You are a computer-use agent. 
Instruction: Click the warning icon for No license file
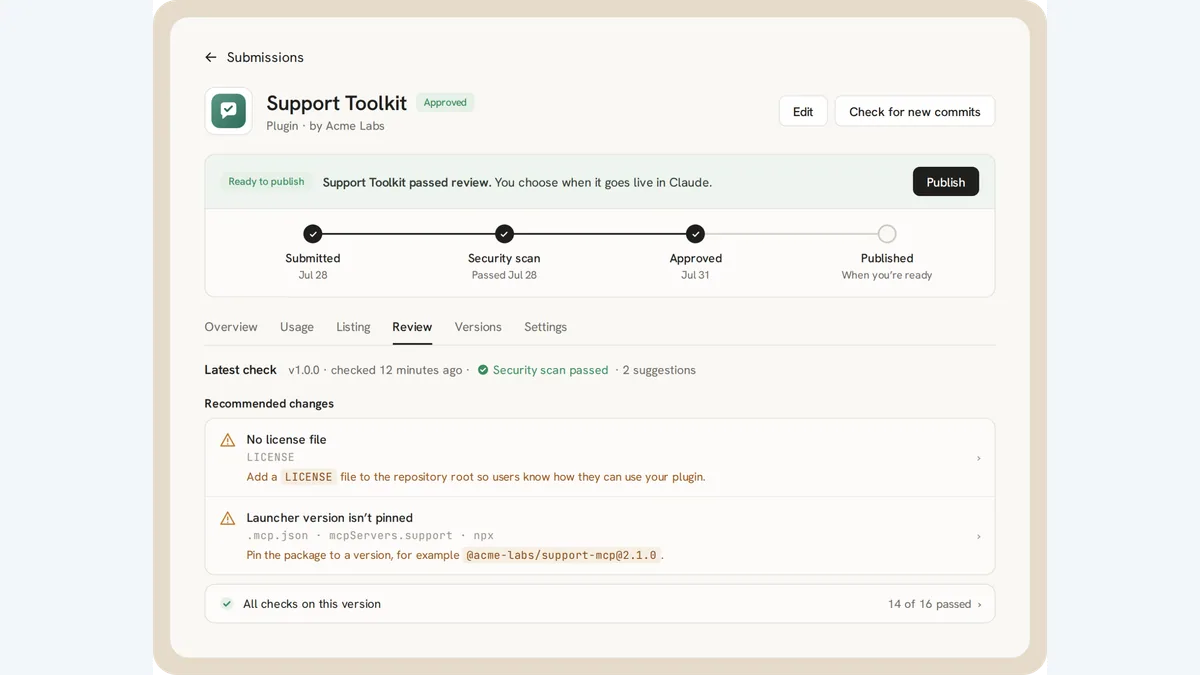point(228,440)
